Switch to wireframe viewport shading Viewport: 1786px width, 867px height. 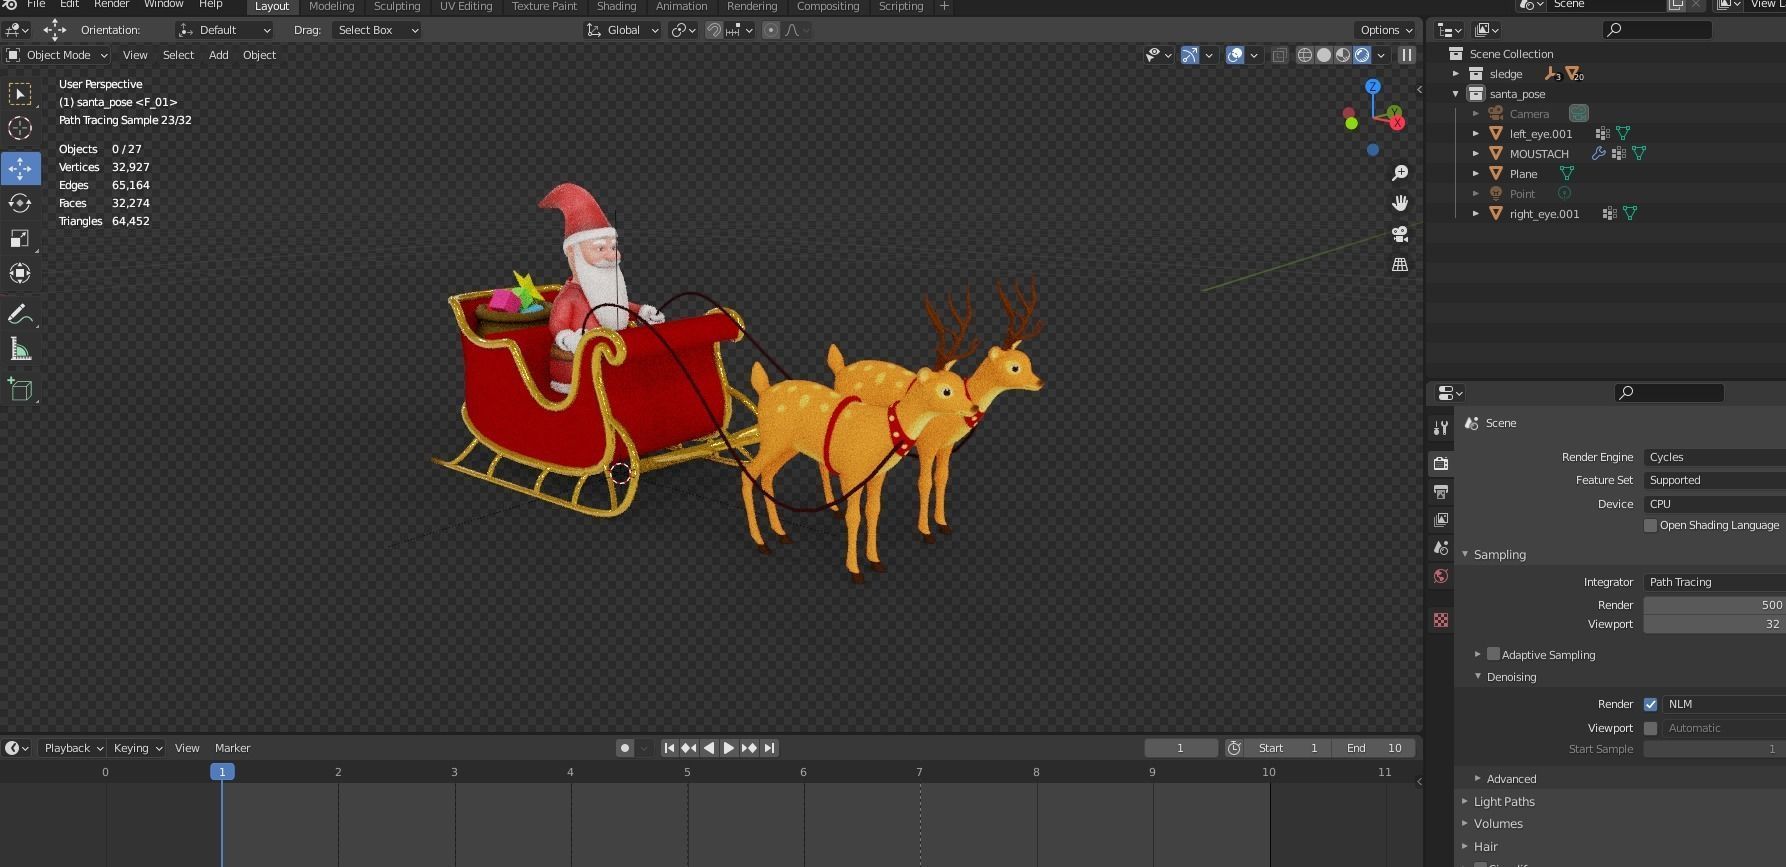pyautogui.click(x=1305, y=55)
